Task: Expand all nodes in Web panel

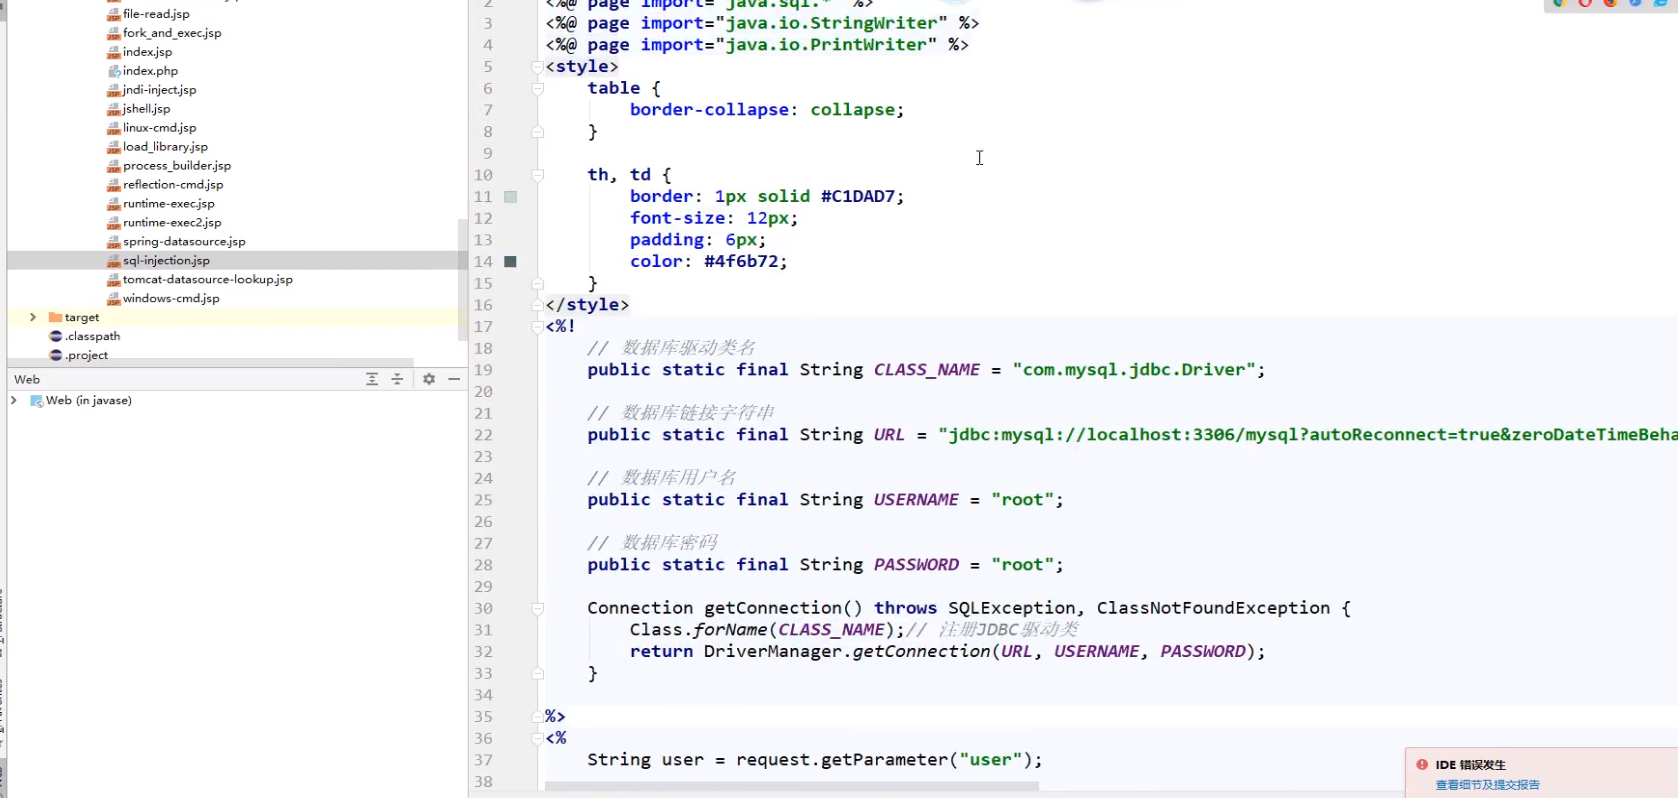Action: 372,379
